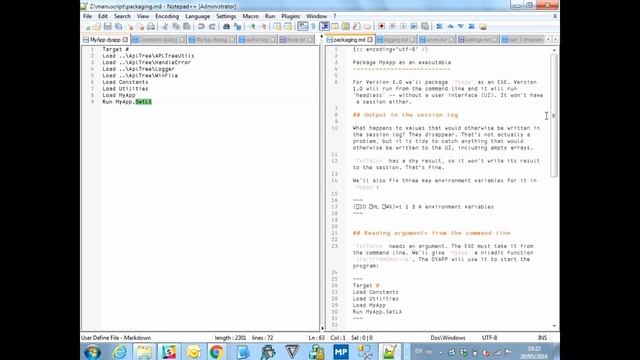Viewport: 640px width, 360px height.
Task: Open the Encoding menu
Action: click(x=167, y=16)
